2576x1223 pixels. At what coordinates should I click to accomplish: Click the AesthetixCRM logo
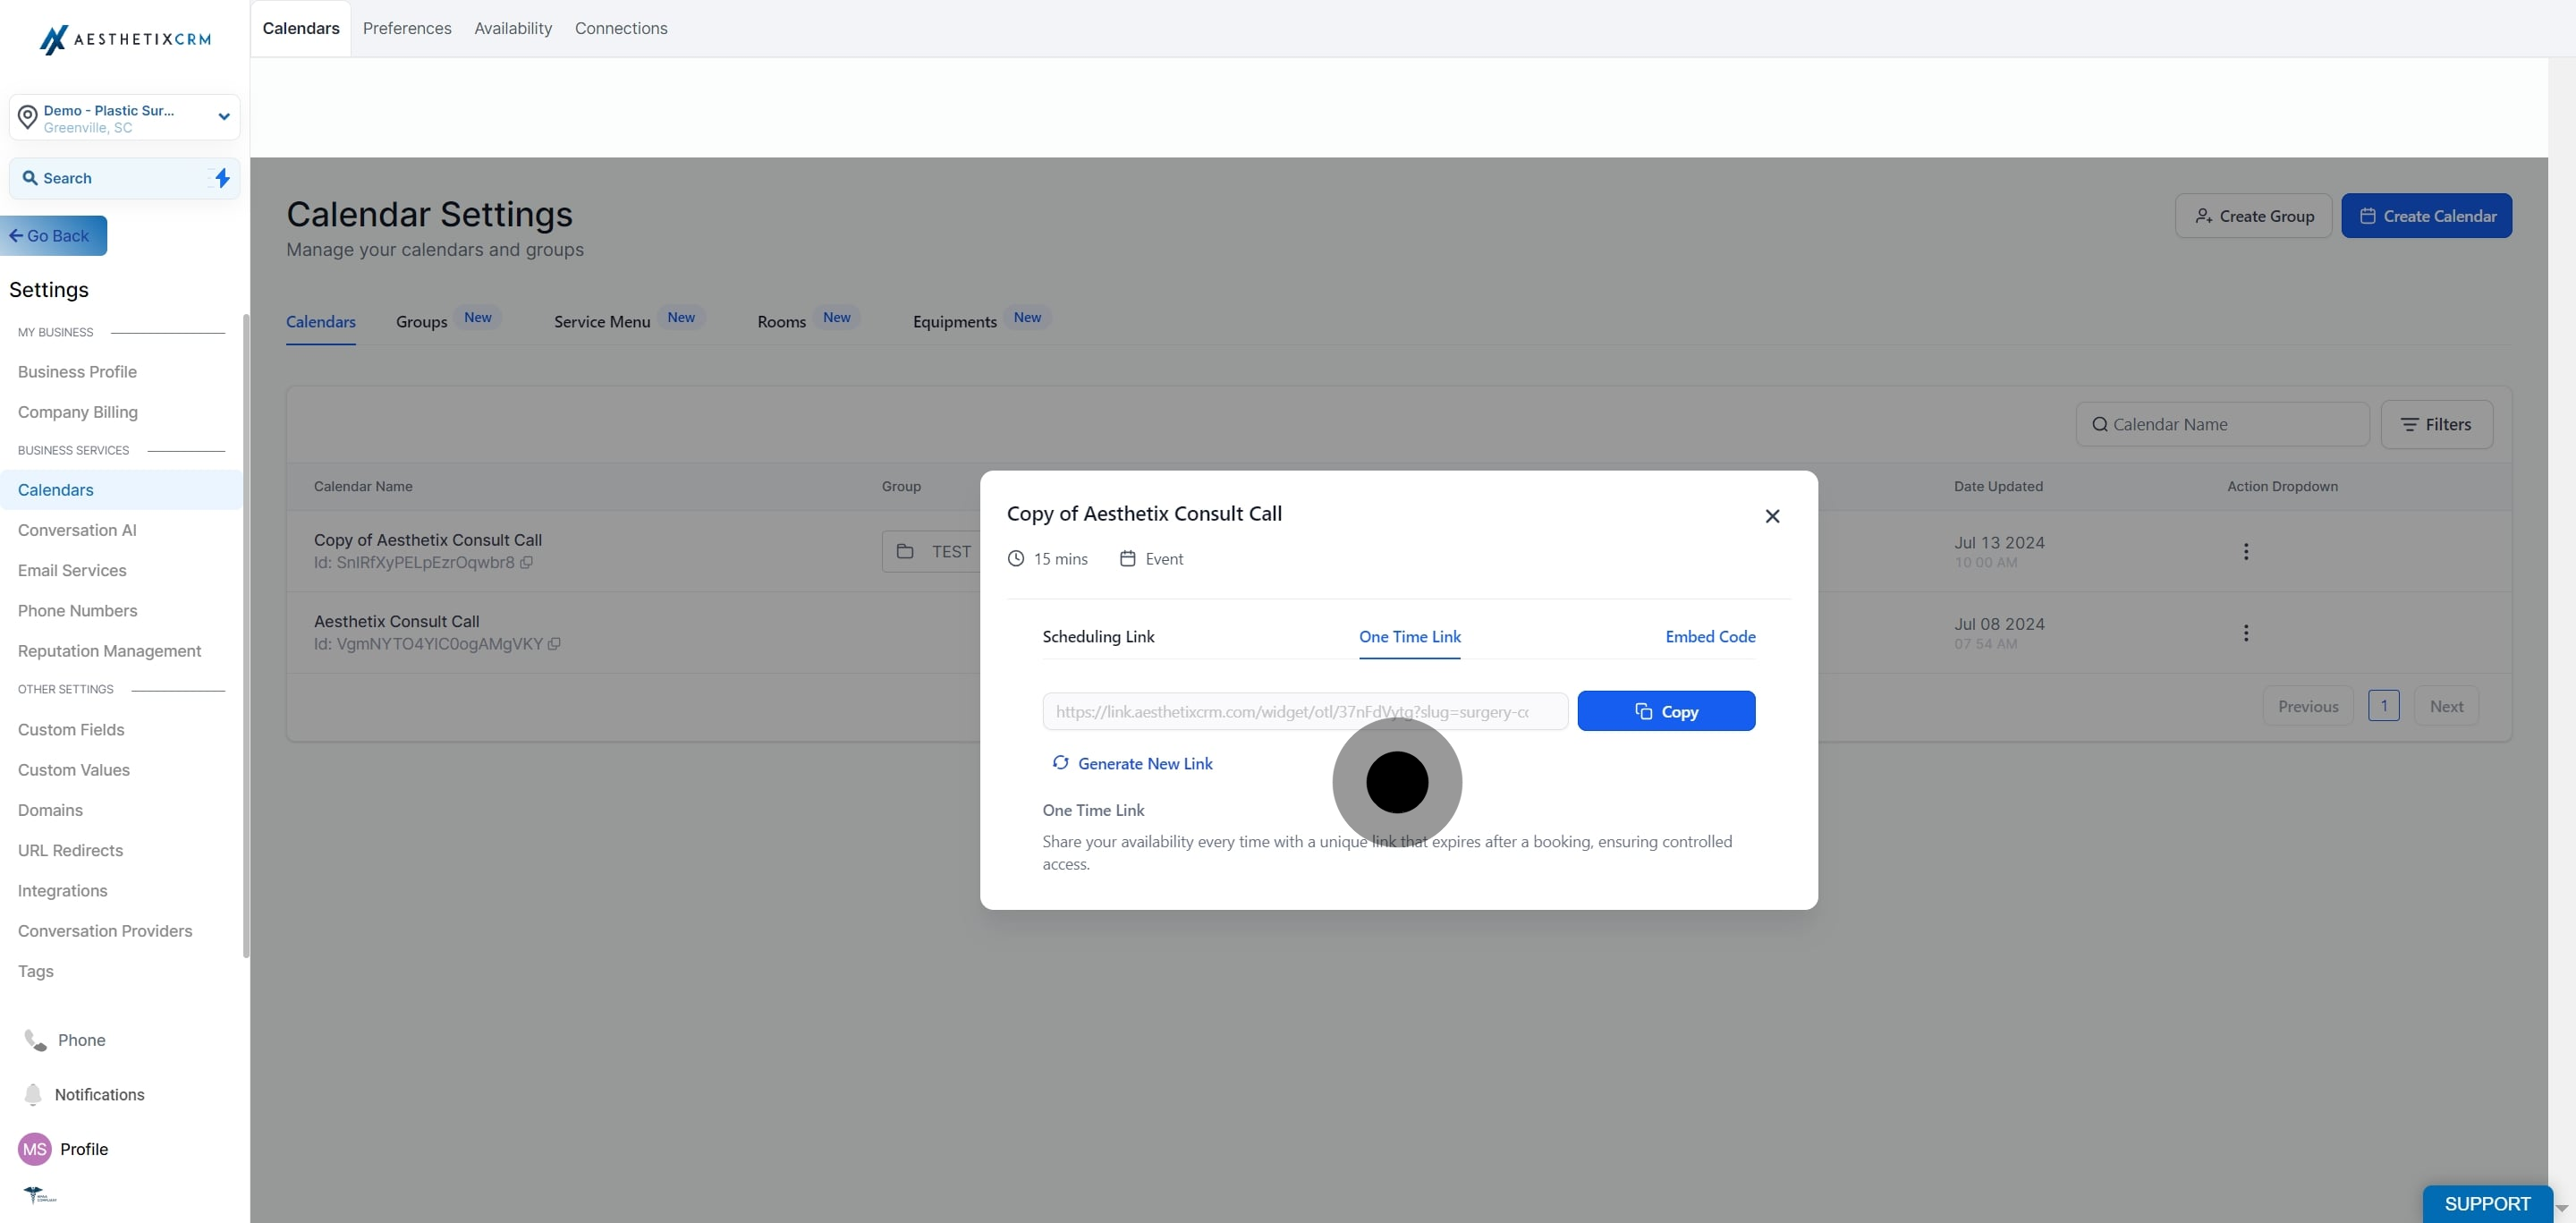(125, 39)
